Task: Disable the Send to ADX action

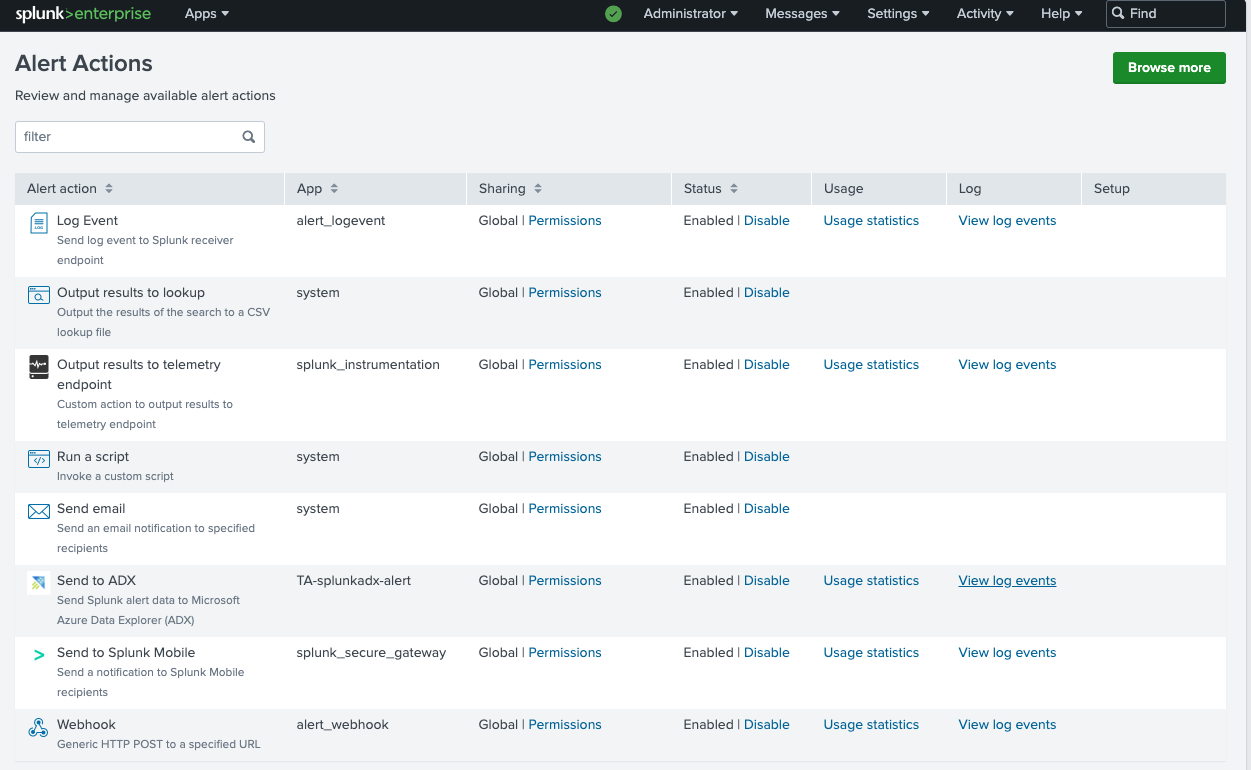Action: tap(767, 581)
